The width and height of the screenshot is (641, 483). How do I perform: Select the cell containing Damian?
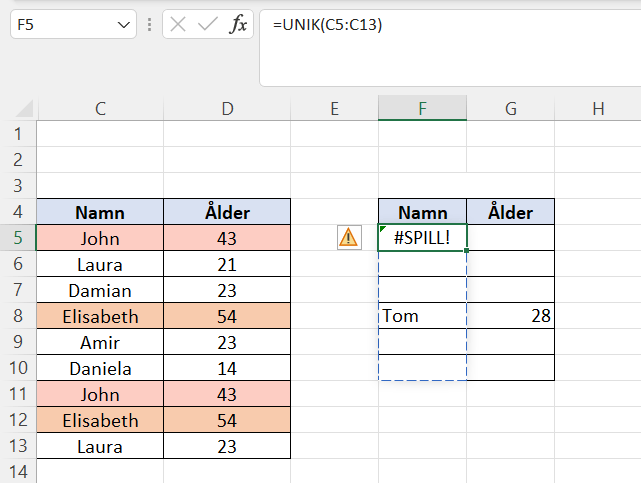[100, 290]
